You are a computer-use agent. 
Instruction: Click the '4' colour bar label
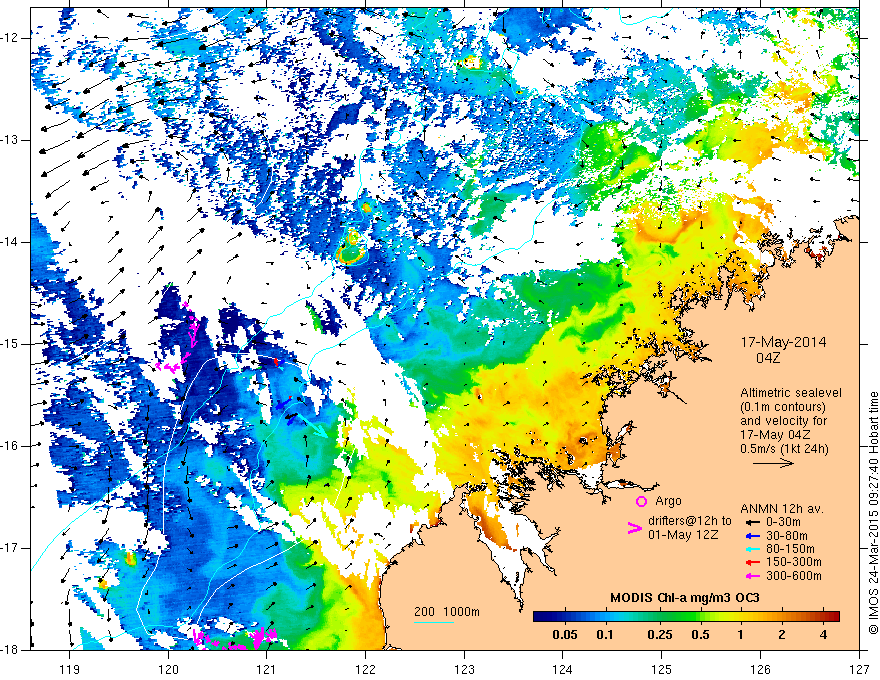[x=823, y=635]
